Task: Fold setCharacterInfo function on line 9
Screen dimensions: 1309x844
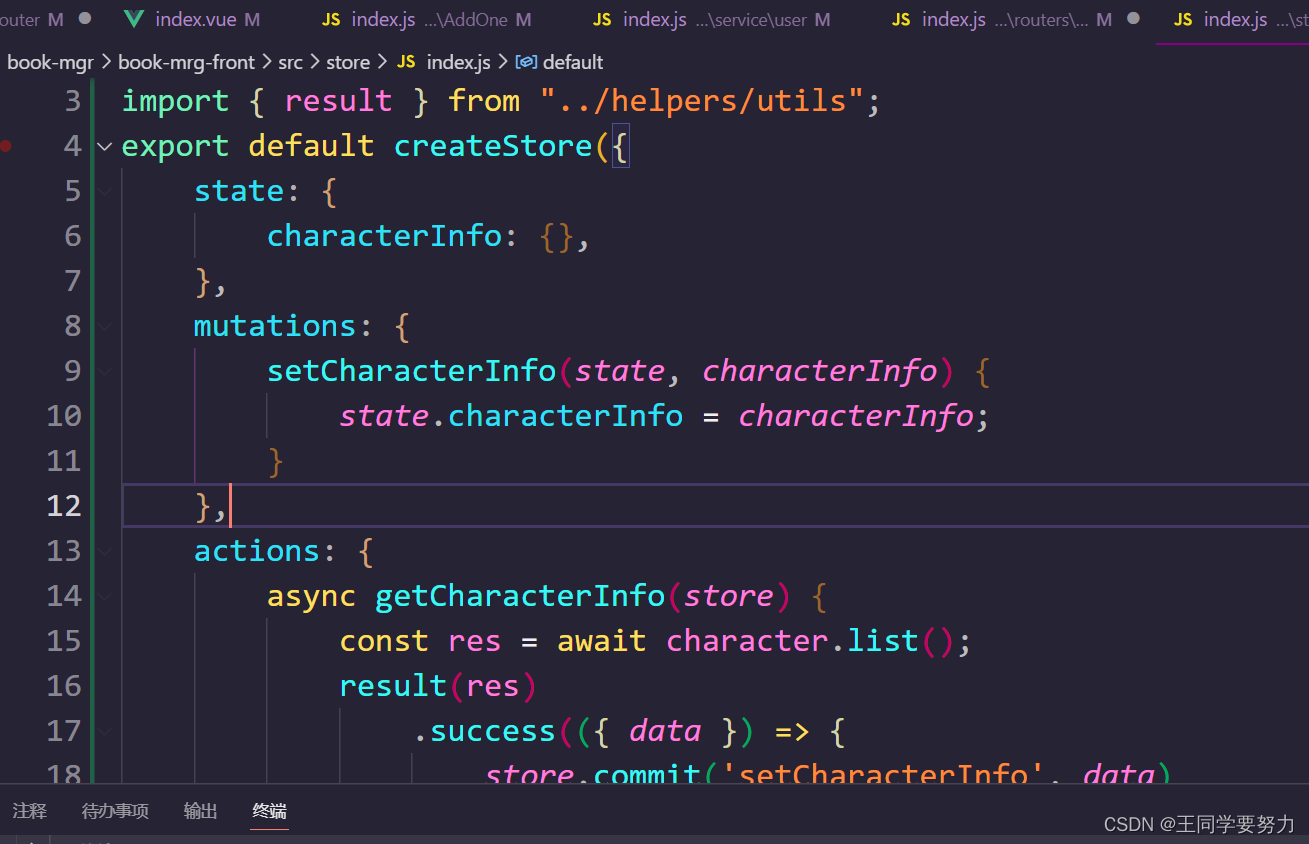Action: tap(104, 371)
